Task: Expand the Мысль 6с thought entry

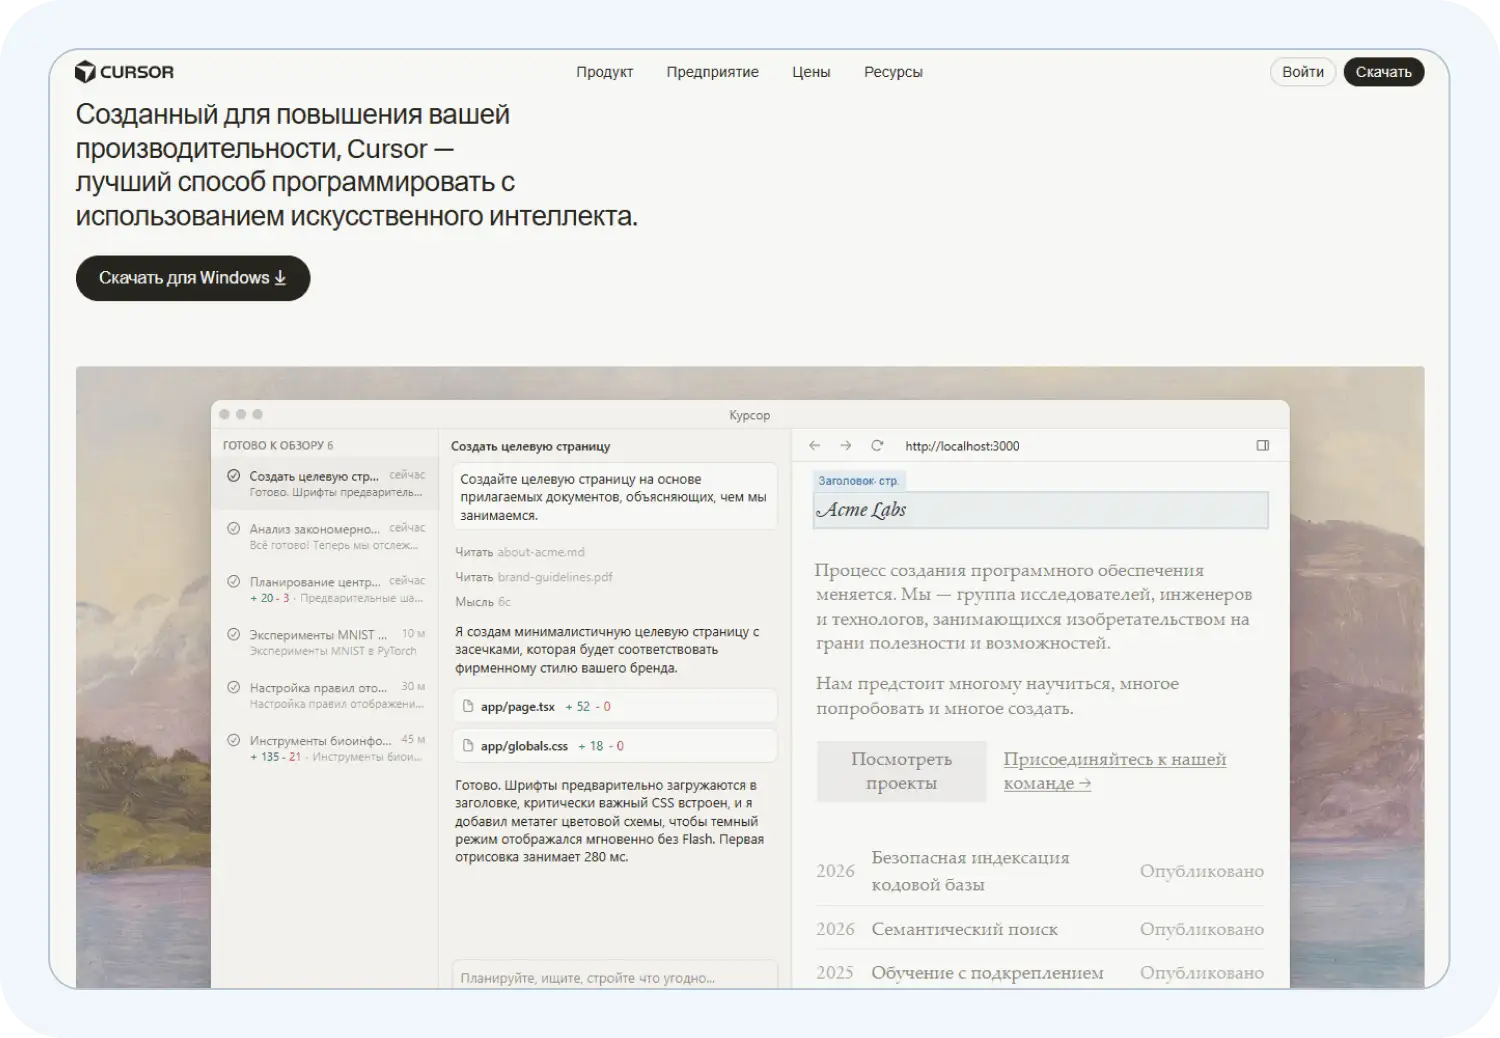Action: [483, 602]
